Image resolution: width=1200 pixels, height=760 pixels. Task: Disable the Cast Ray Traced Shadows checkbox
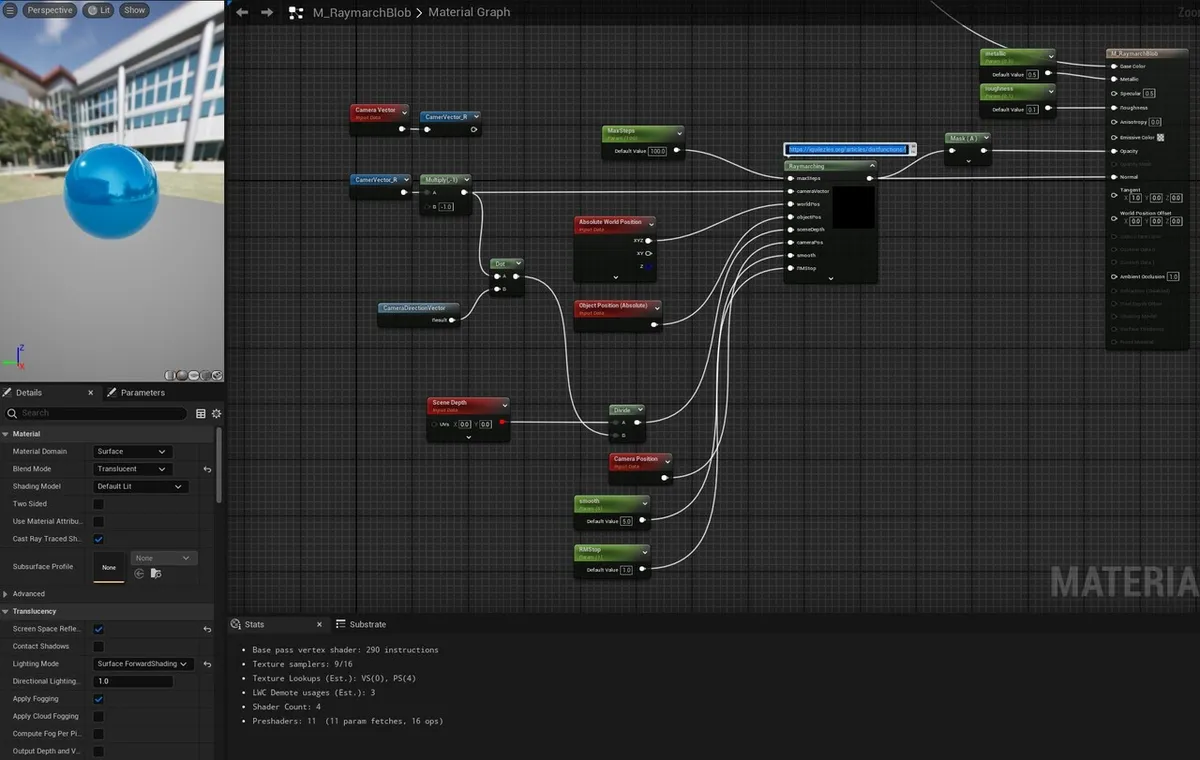(96, 538)
